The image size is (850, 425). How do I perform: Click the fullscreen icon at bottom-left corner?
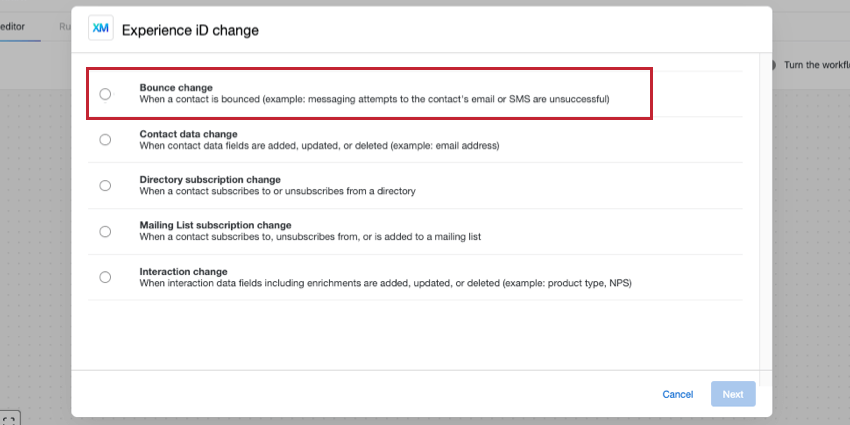[x=9, y=419]
